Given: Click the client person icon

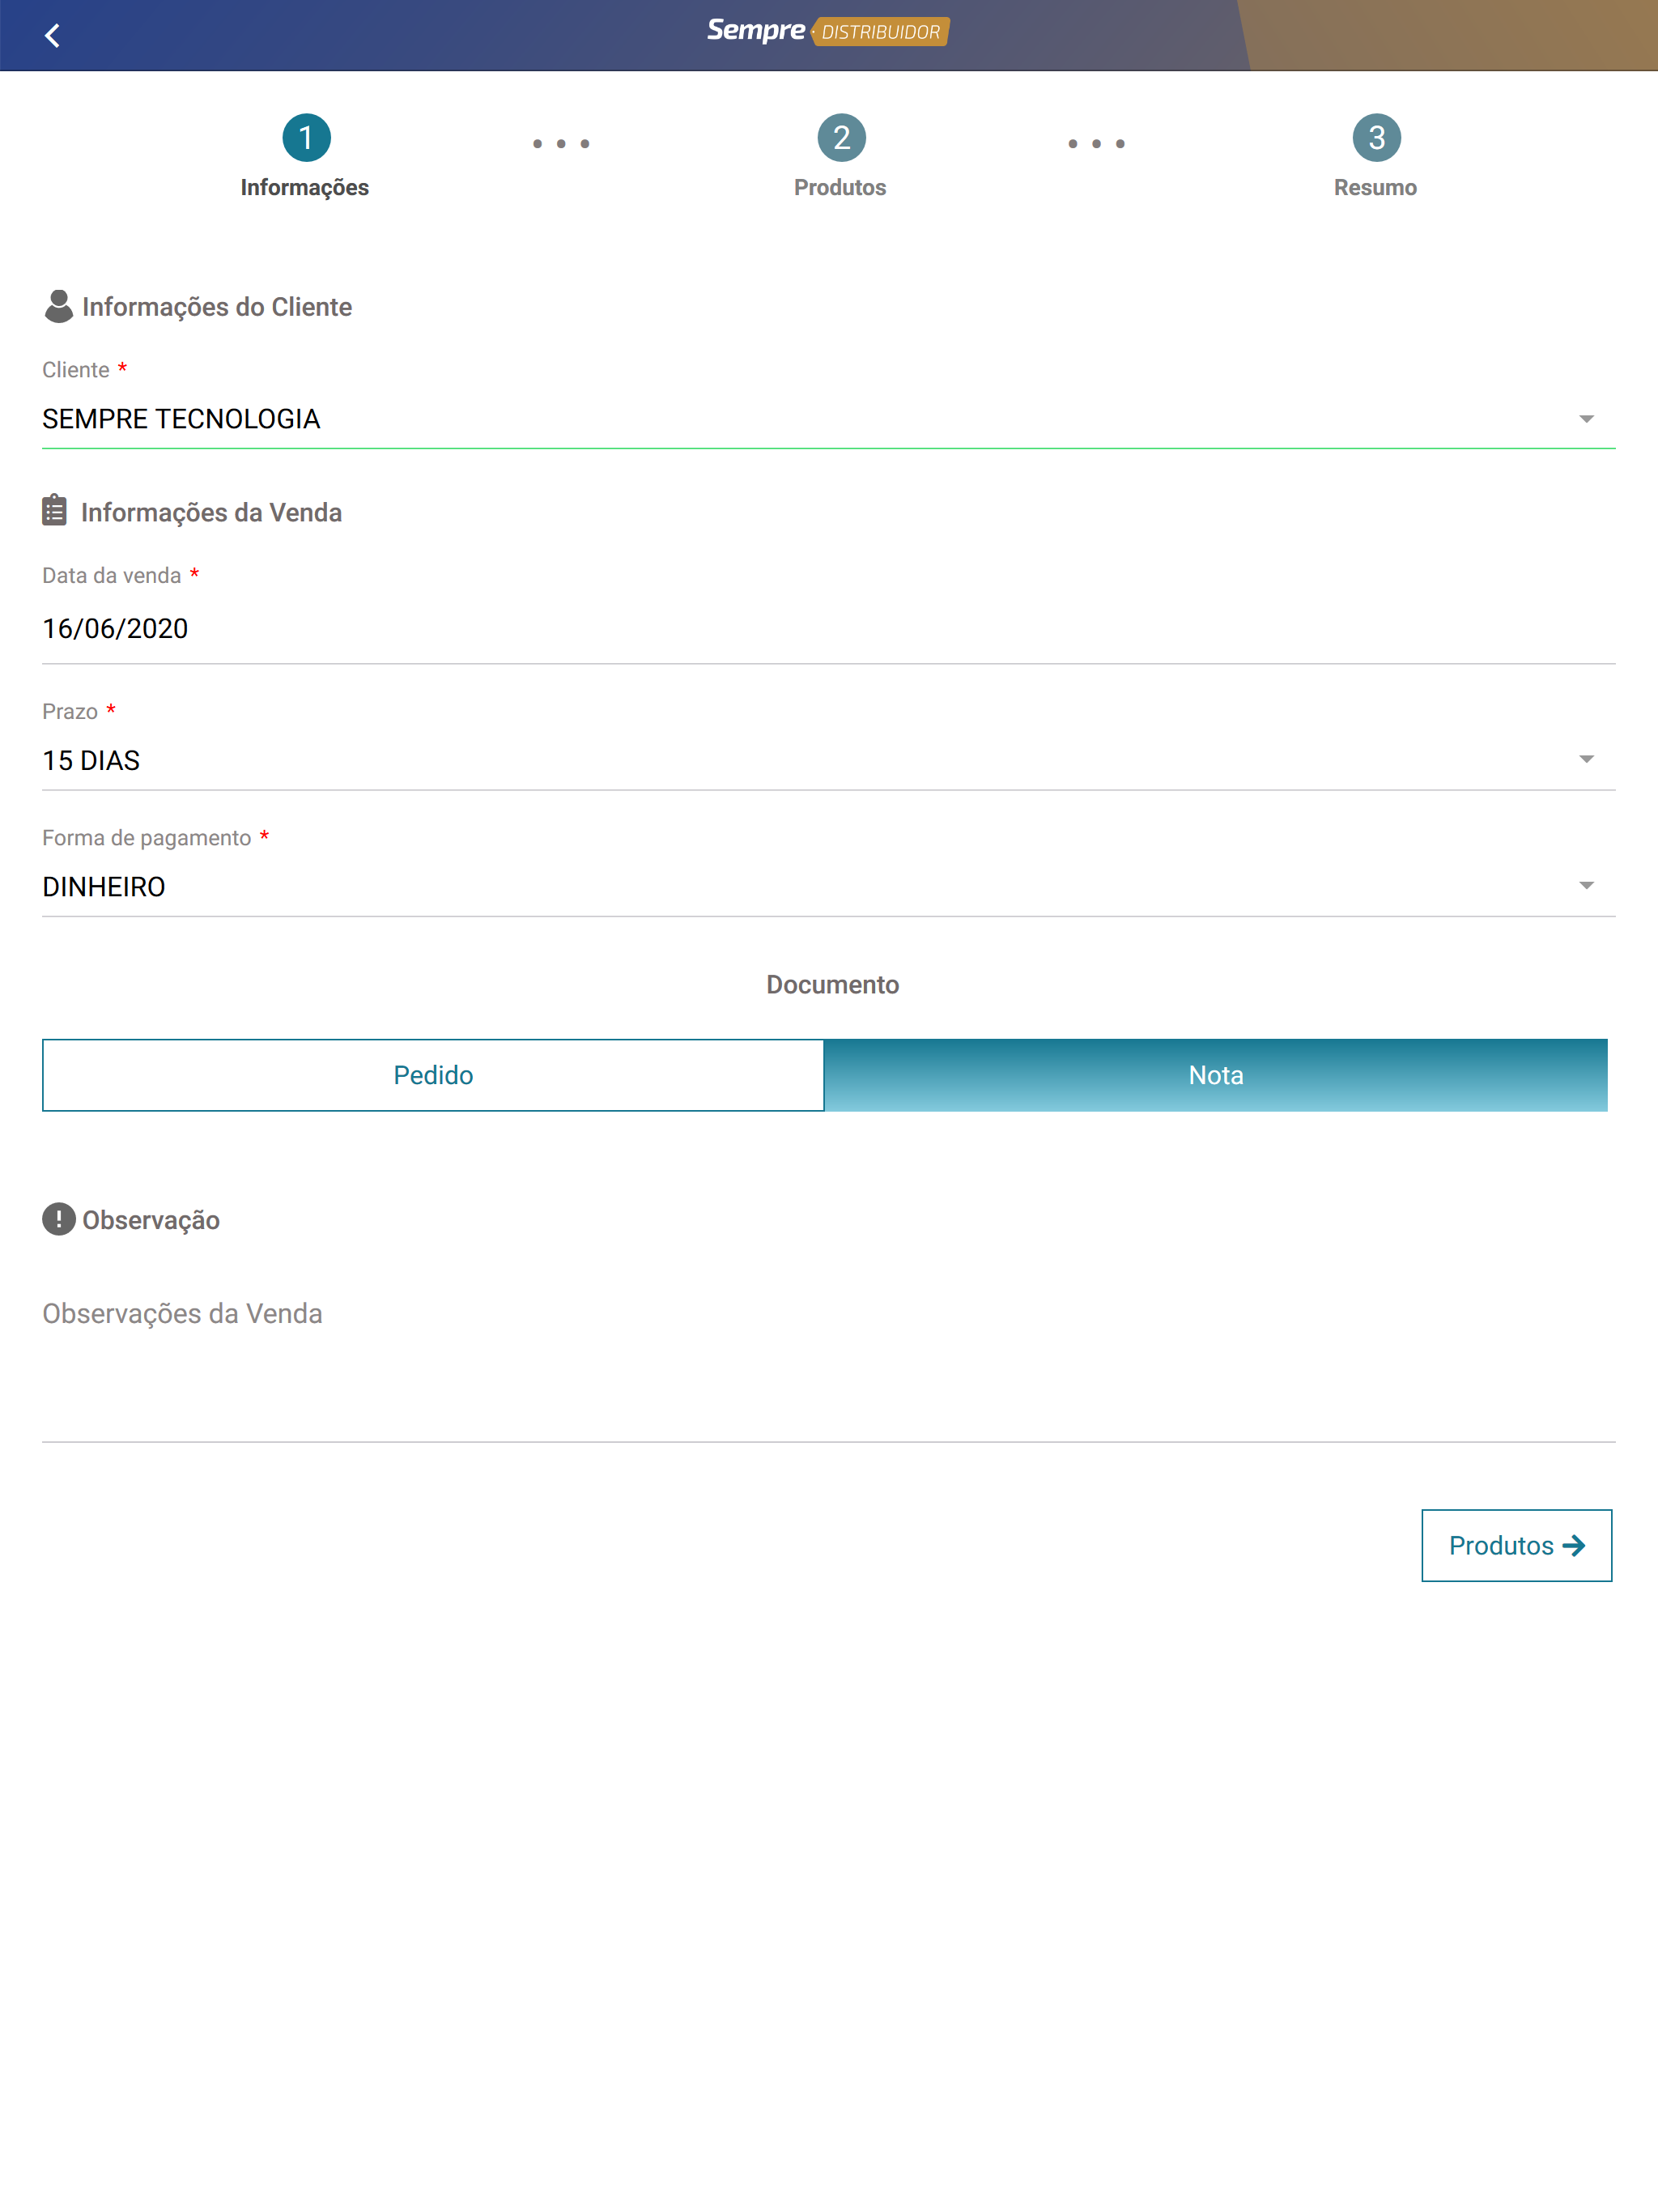Looking at the screenshot, I should click(x=58, y=306).
